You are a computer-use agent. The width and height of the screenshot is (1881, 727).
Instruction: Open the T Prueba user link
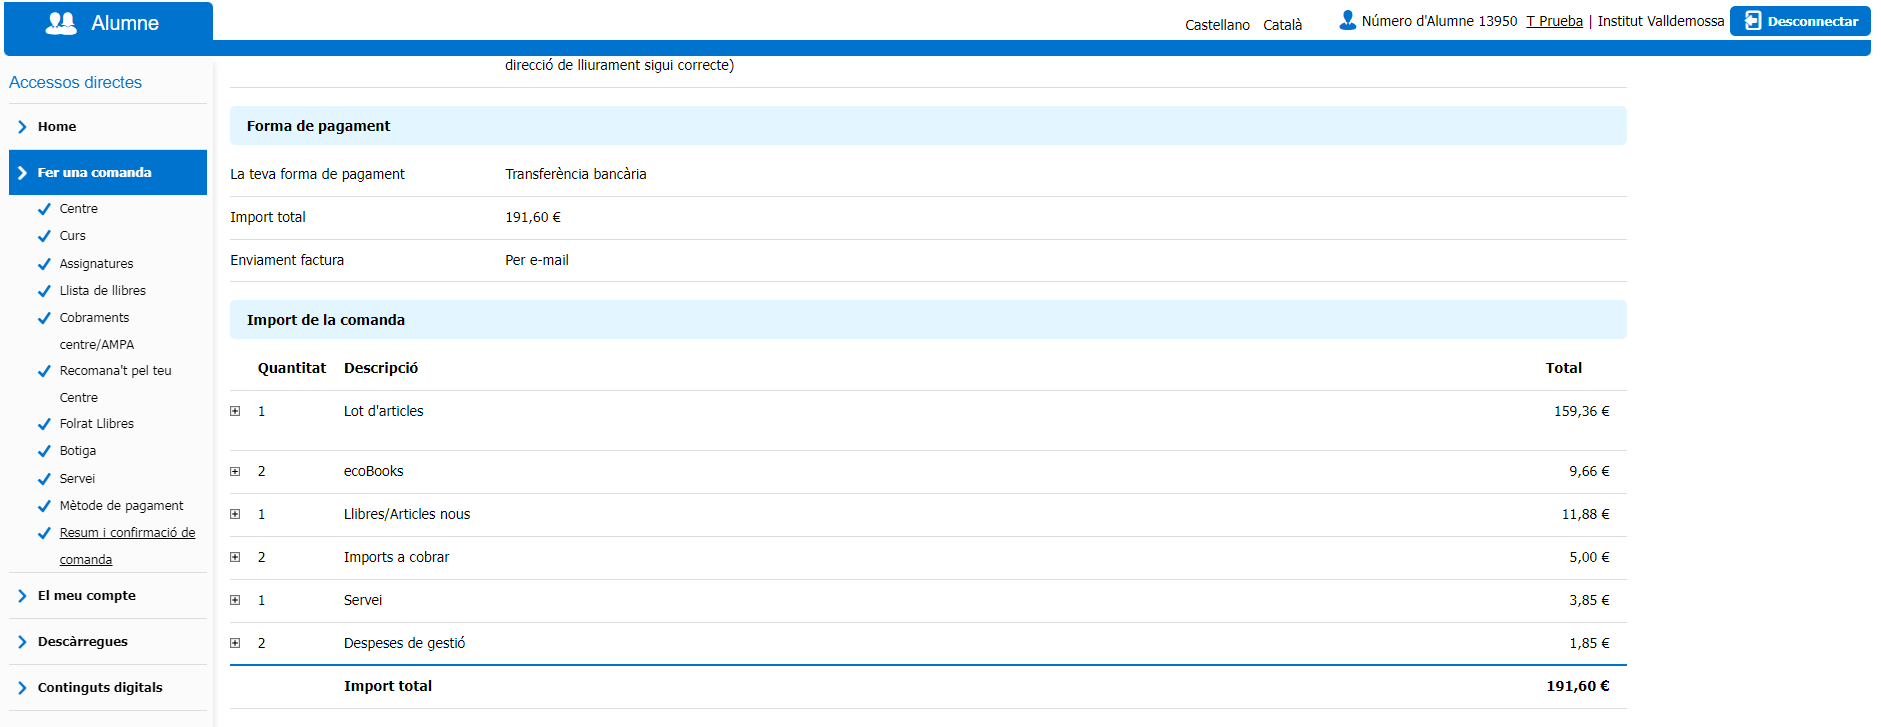(x=1554, y=21)
